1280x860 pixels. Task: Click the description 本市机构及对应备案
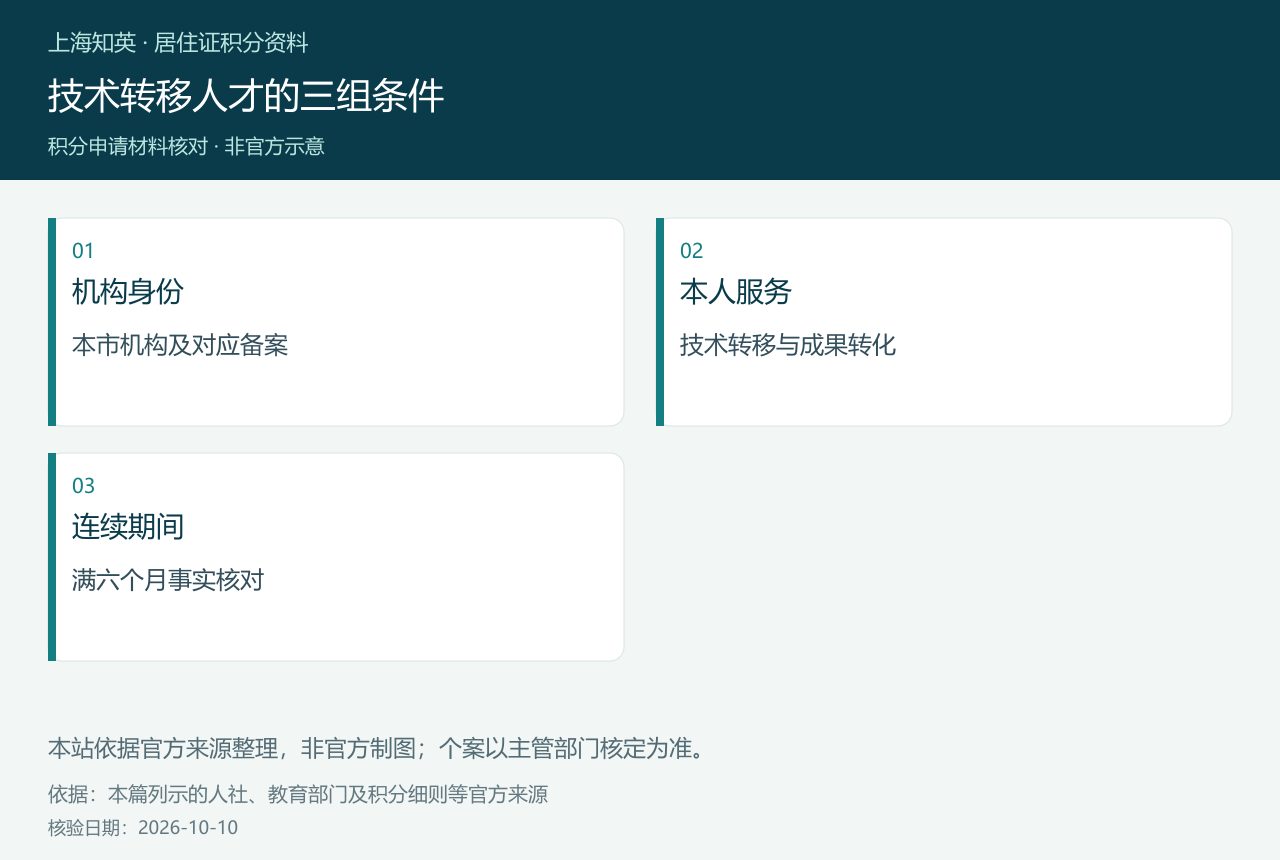(x=180, y=345)
